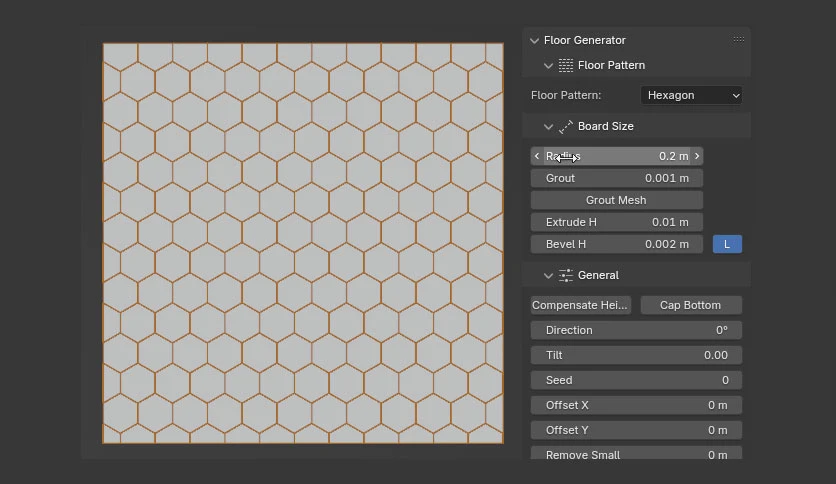Viewport: 836px width, 484px height.
Task: Click the Bevel H field
Action: point(617,244)
